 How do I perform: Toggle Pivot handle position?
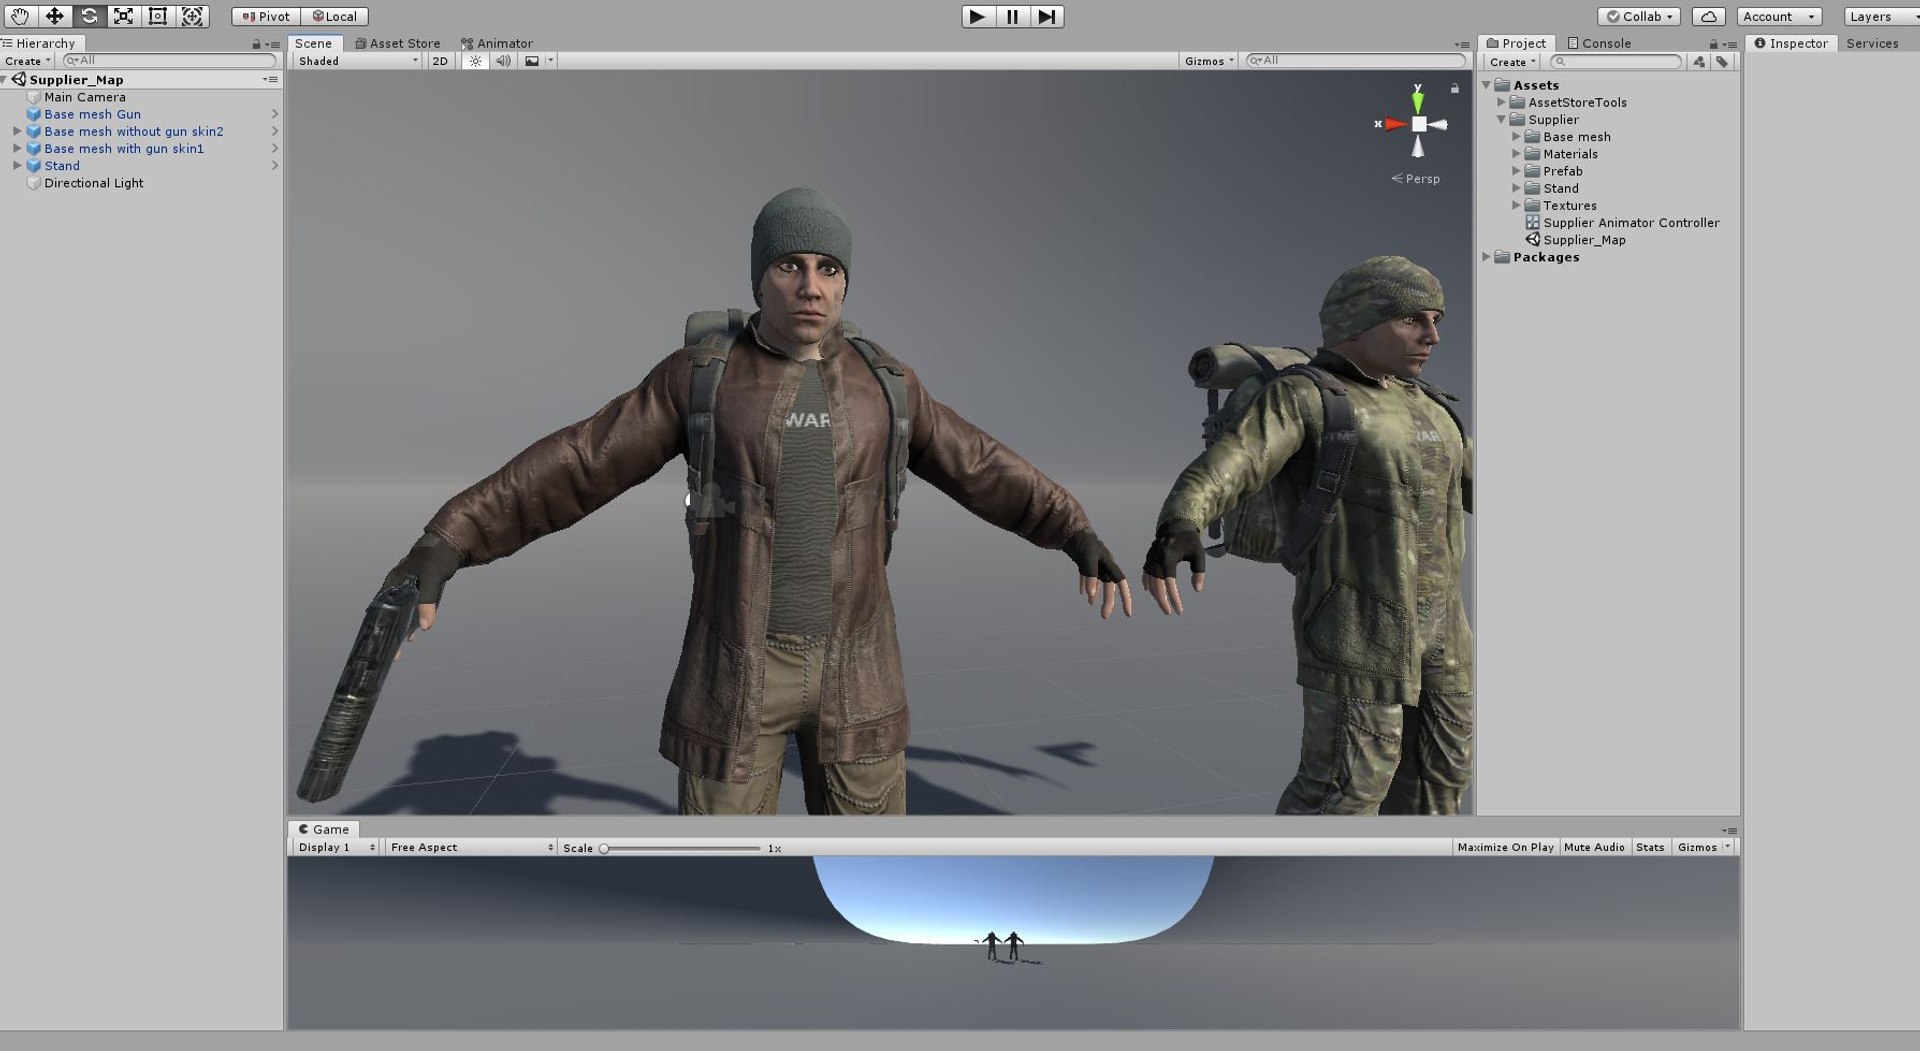[x=265, y=16]
